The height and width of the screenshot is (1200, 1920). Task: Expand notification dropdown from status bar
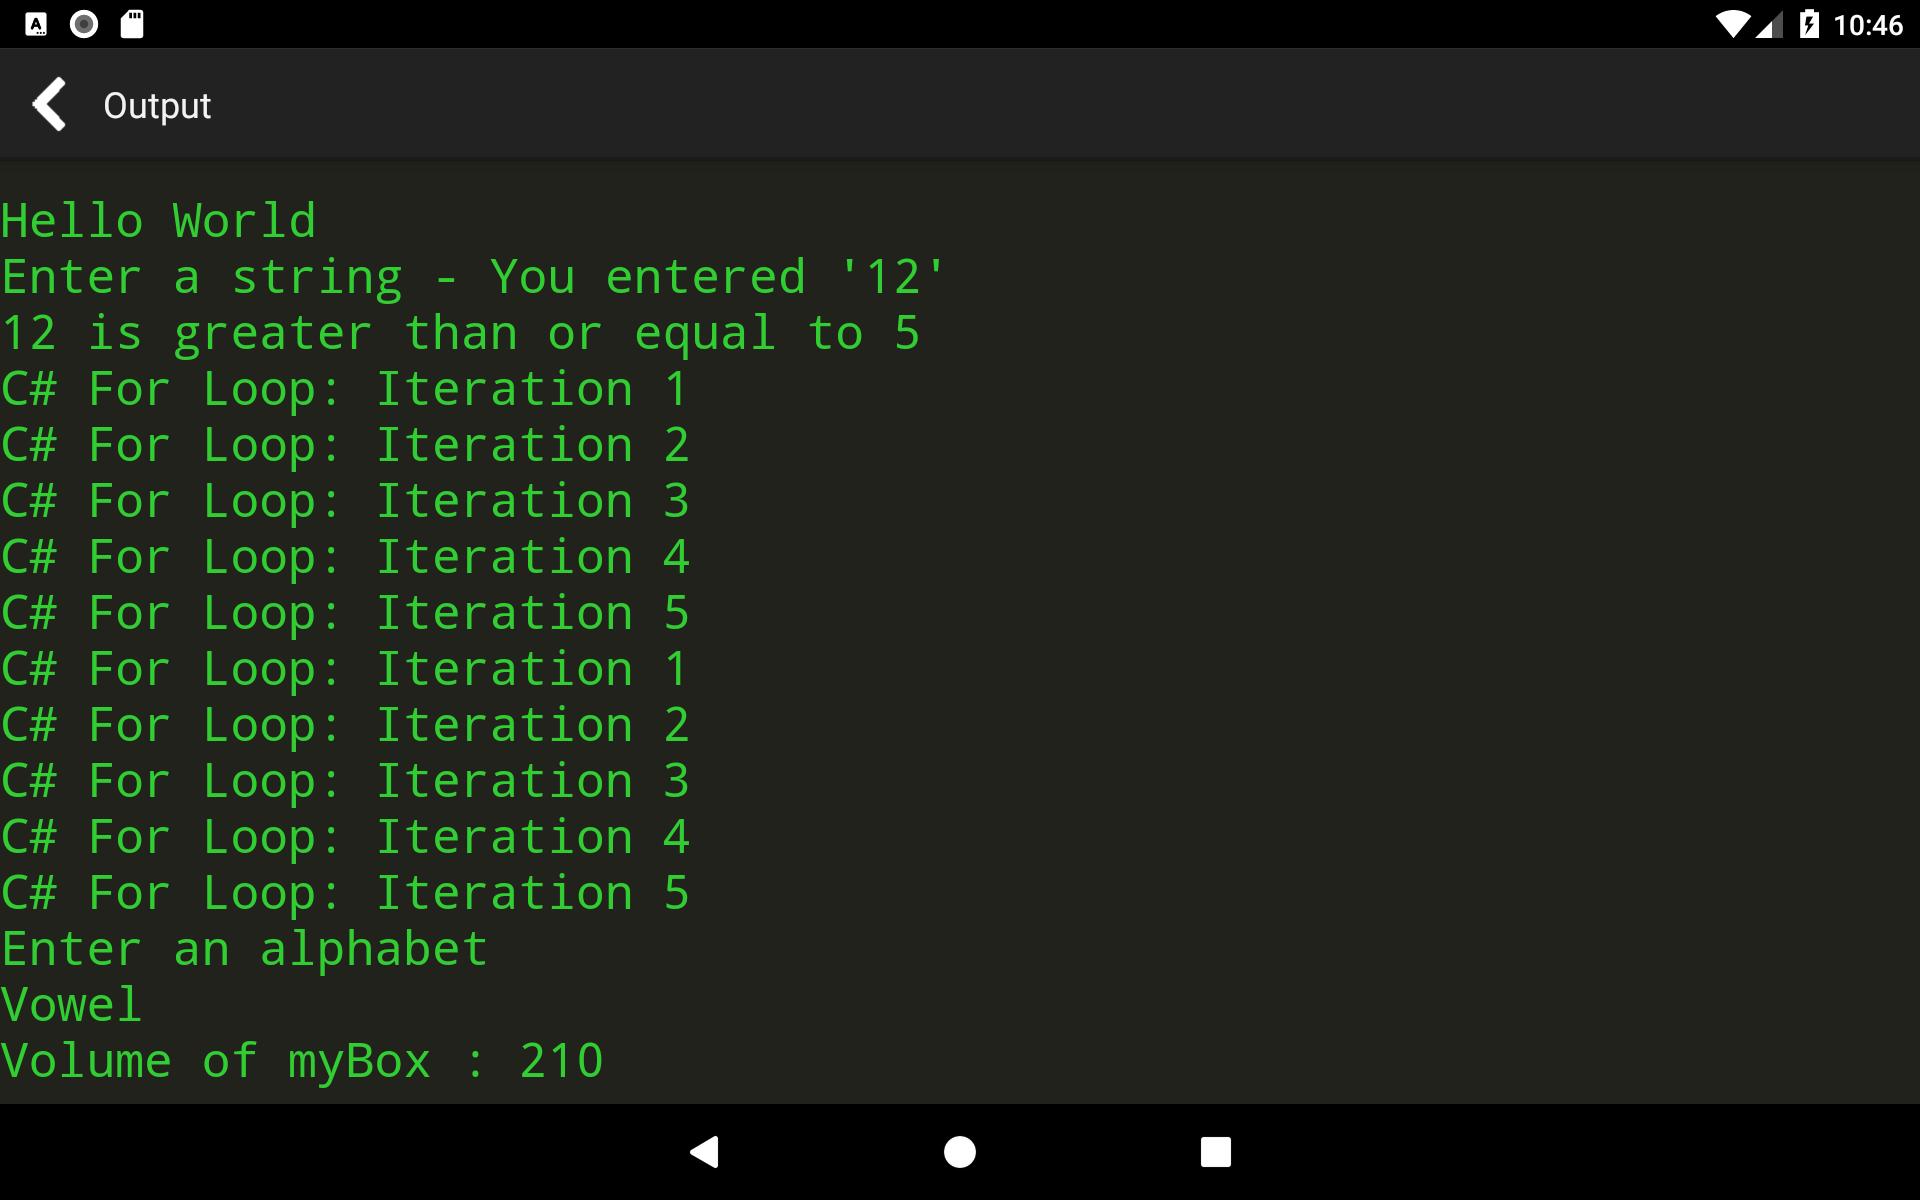pyautogui.click(x=959, y=25)
